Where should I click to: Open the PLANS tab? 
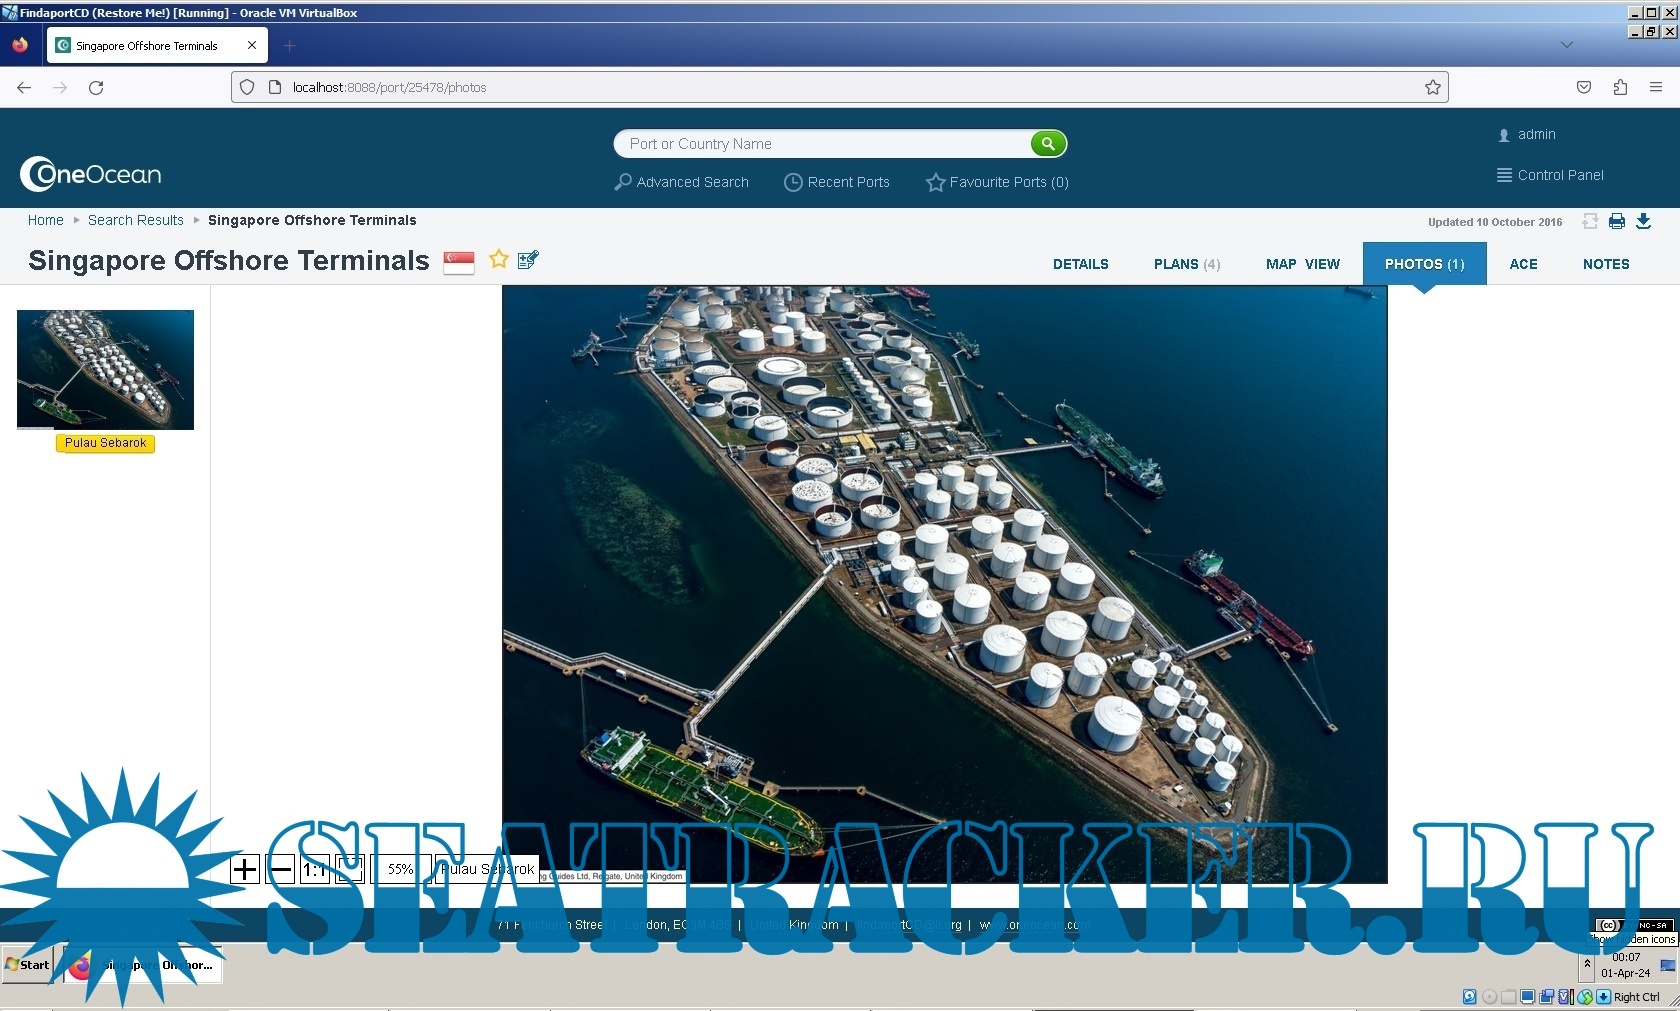tap(1185, 264)
